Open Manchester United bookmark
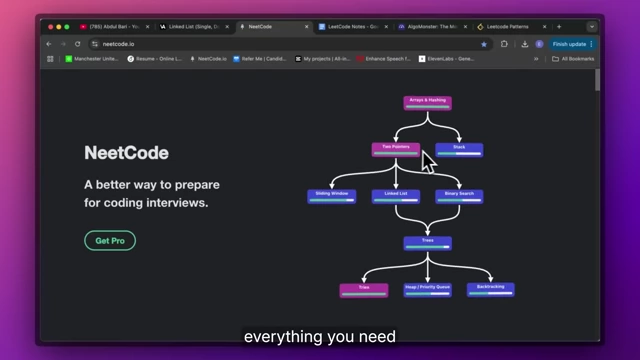 tap(92, 59)
